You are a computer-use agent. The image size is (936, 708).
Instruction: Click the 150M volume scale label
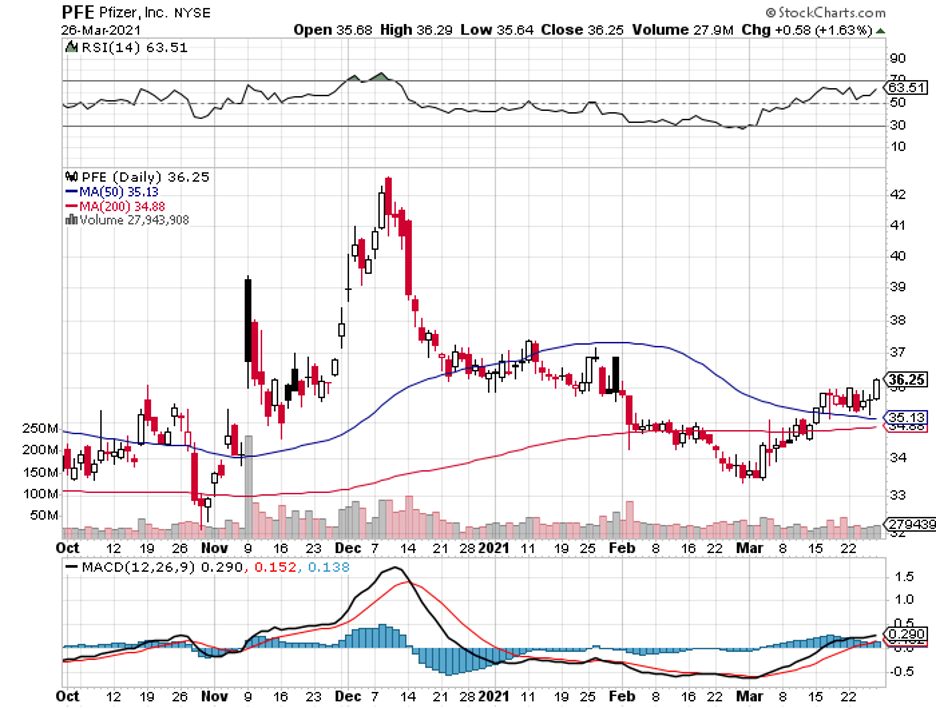tap(41, 472)
